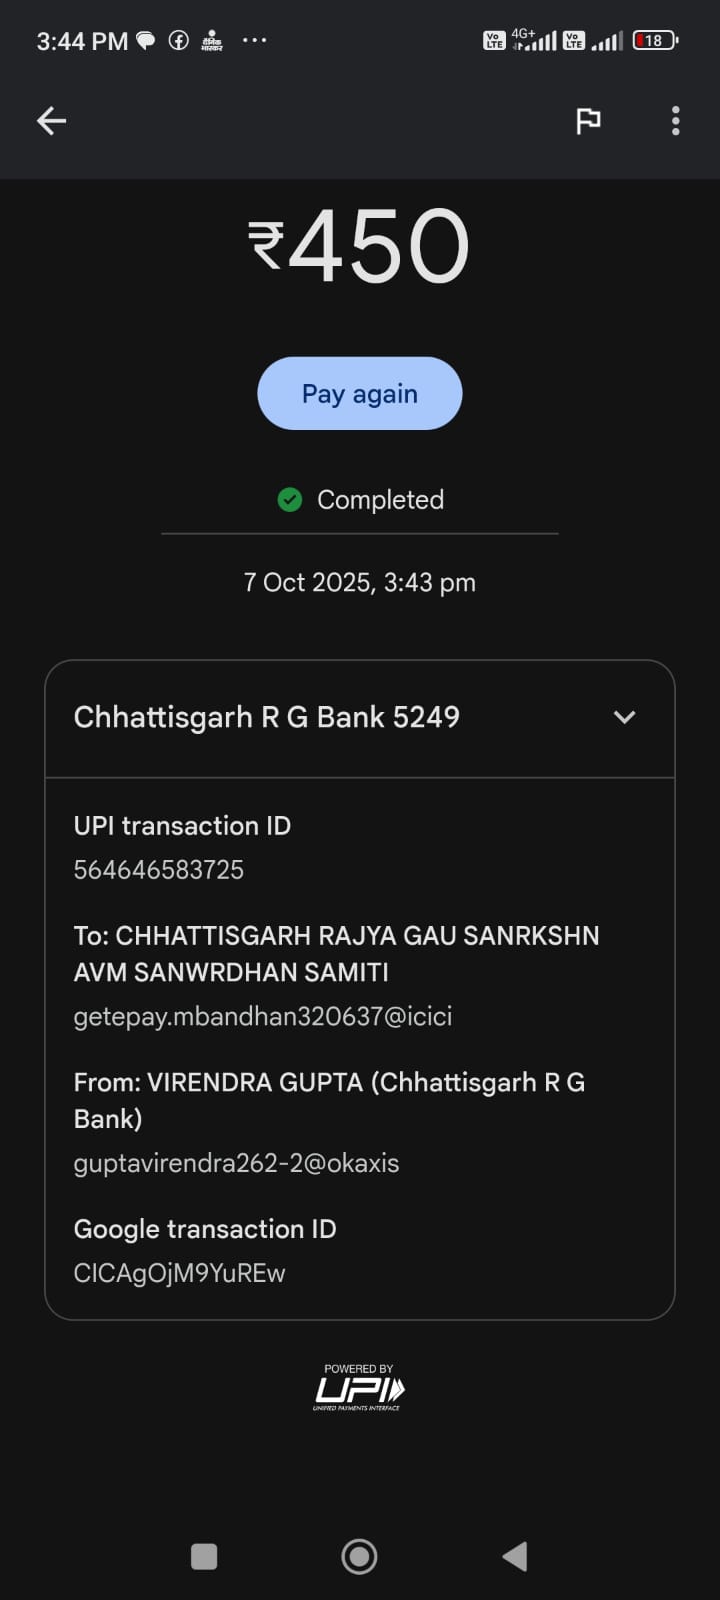The image size is (720, 1600).
Task: Expand the bank account chevron
Action: 624,717
